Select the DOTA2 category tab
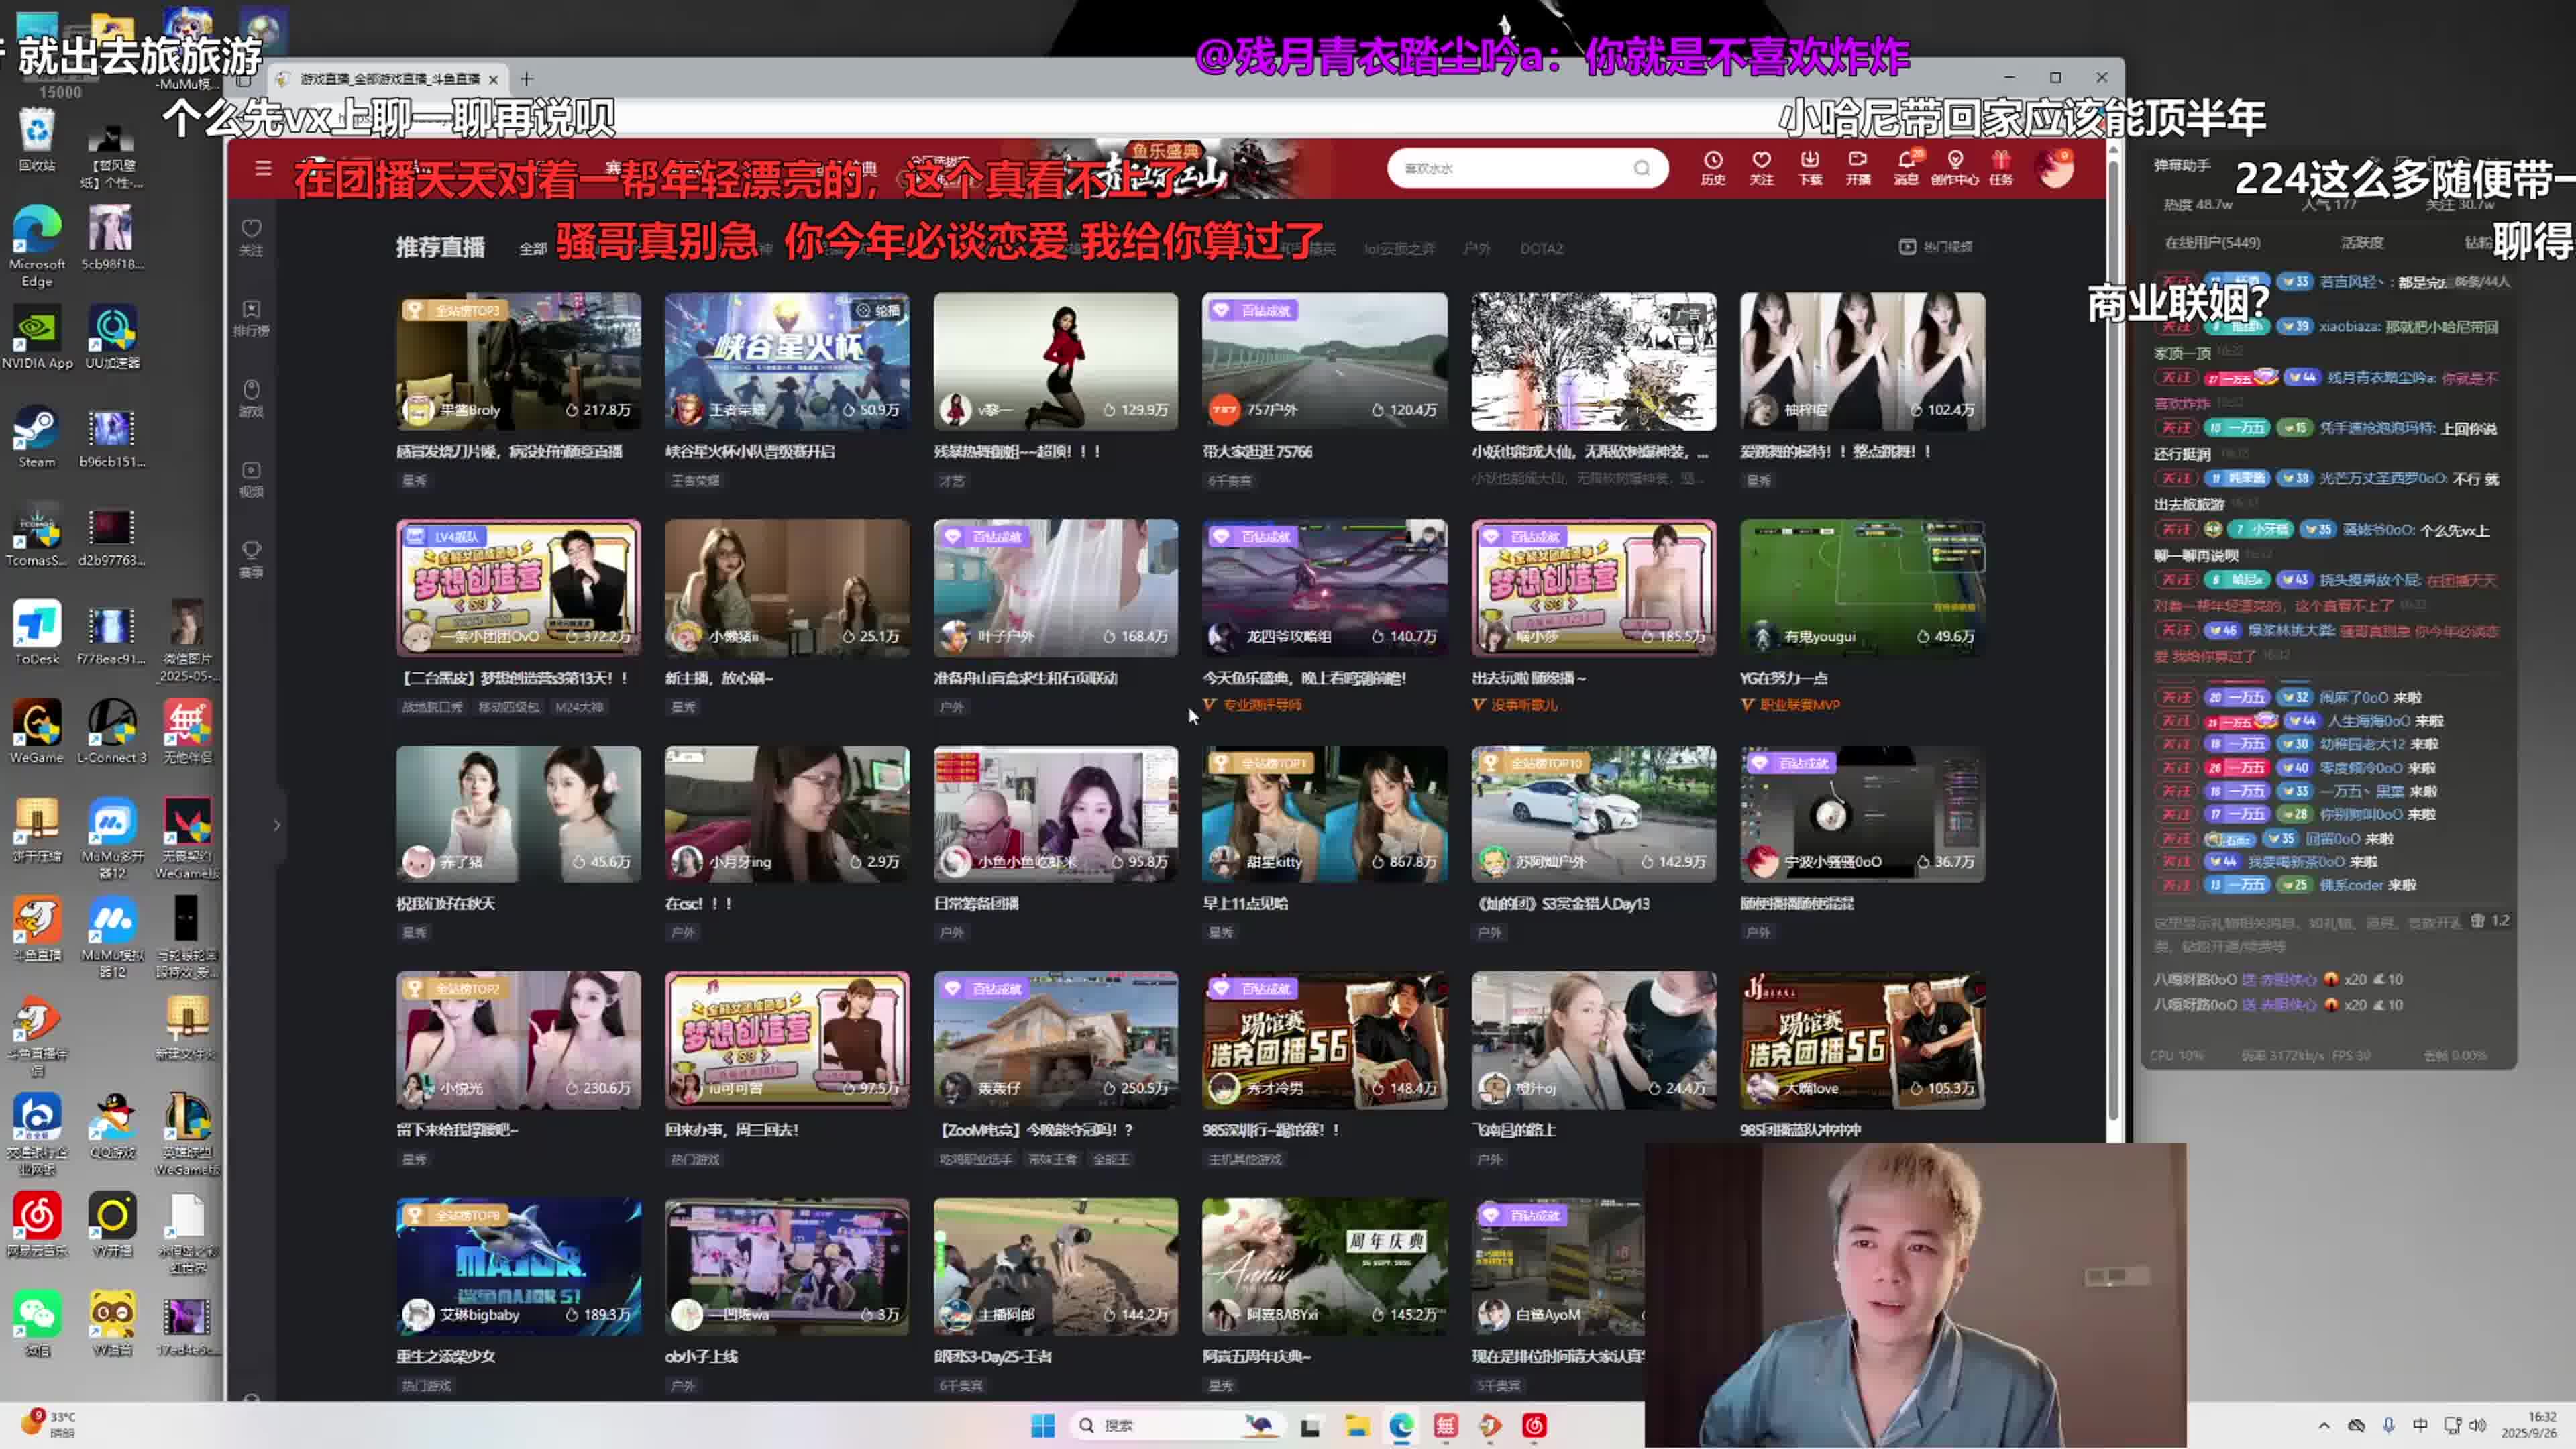 tap(1540, 248)
